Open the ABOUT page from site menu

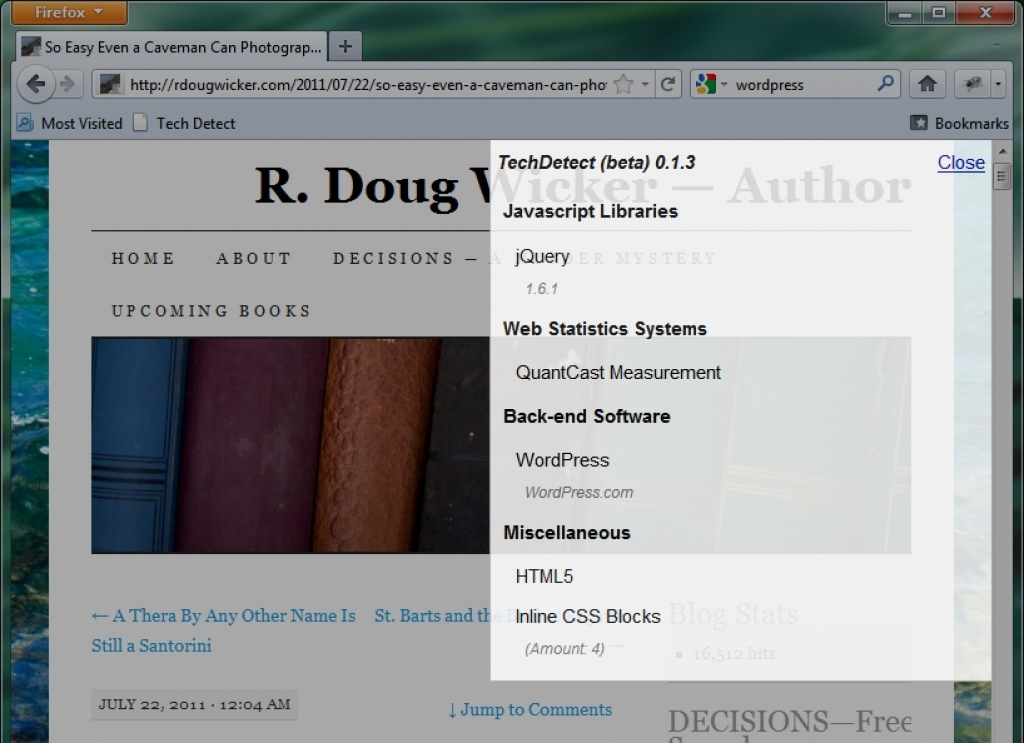point(253,259)
